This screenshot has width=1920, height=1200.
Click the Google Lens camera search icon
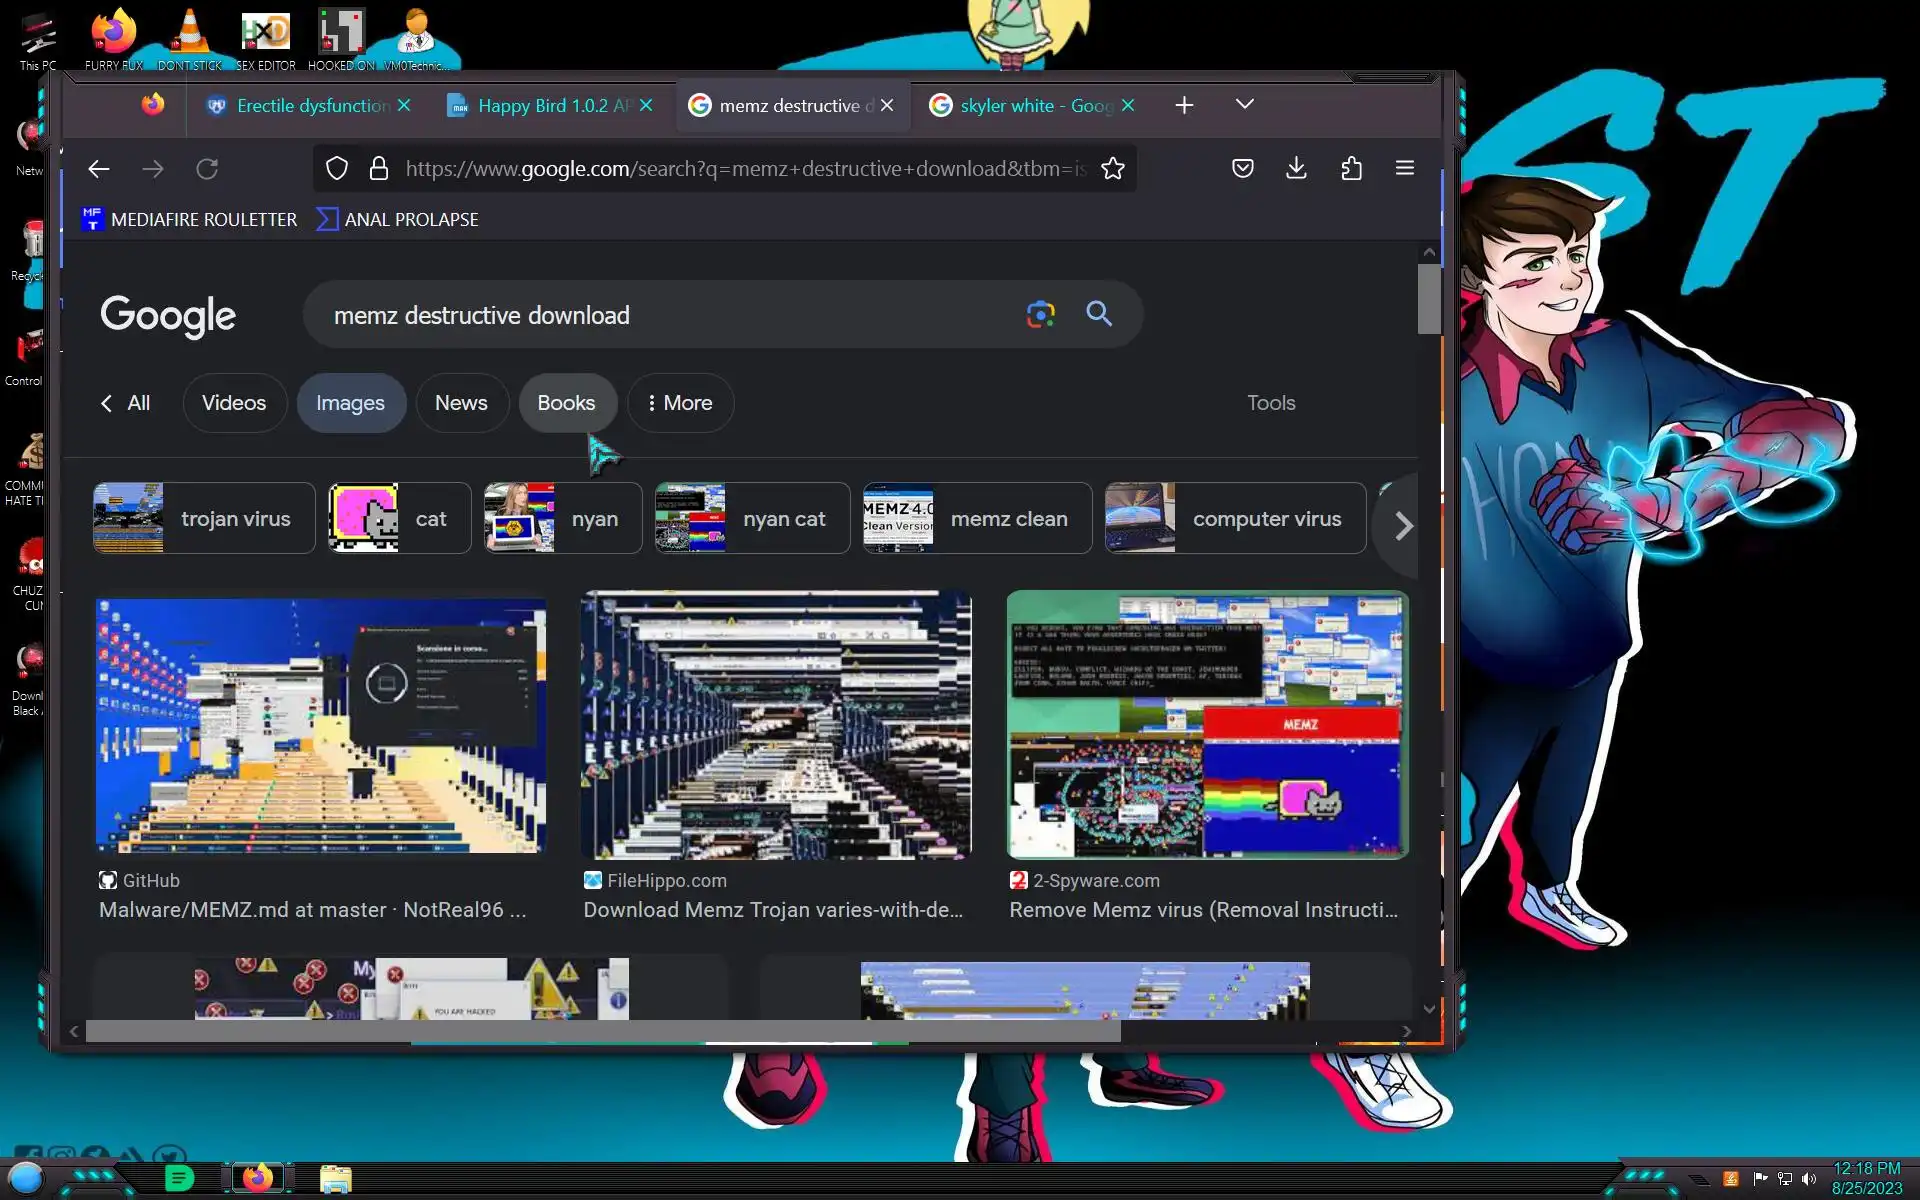[x=1040, y=314]
